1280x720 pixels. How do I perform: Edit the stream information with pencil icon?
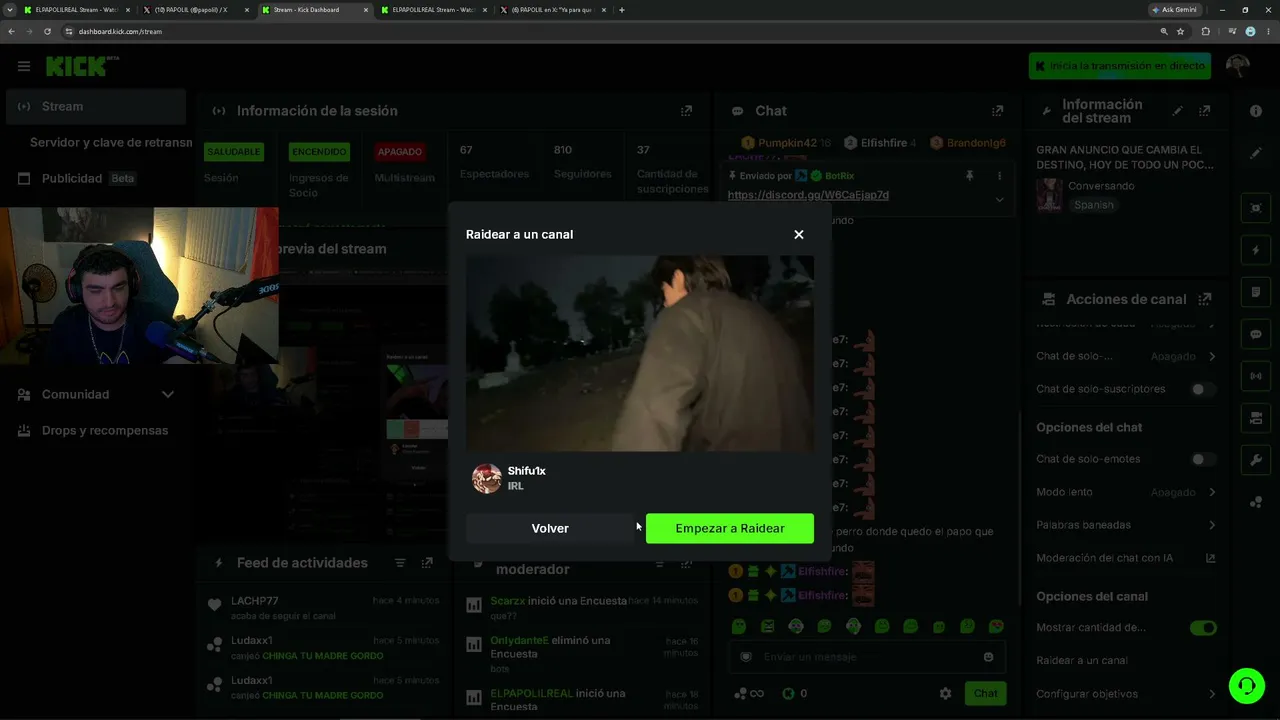pyautogui.click(x=1178, y=111)
